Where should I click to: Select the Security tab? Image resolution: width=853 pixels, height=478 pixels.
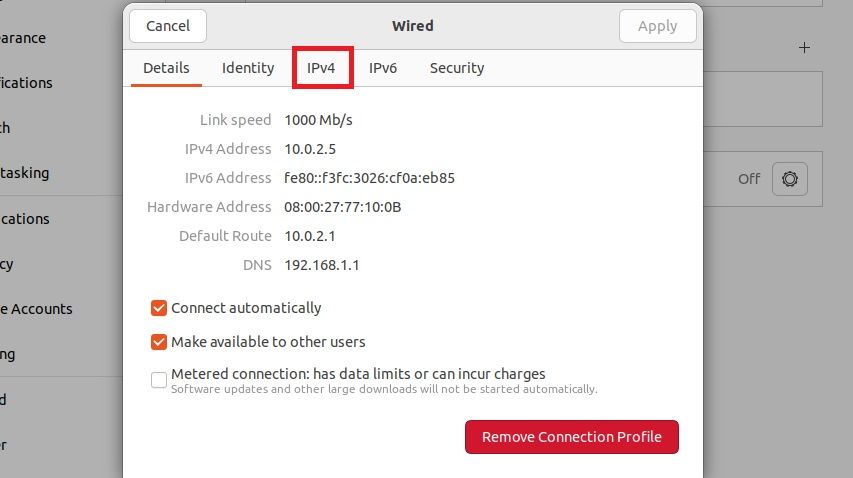tap(457, 68)
